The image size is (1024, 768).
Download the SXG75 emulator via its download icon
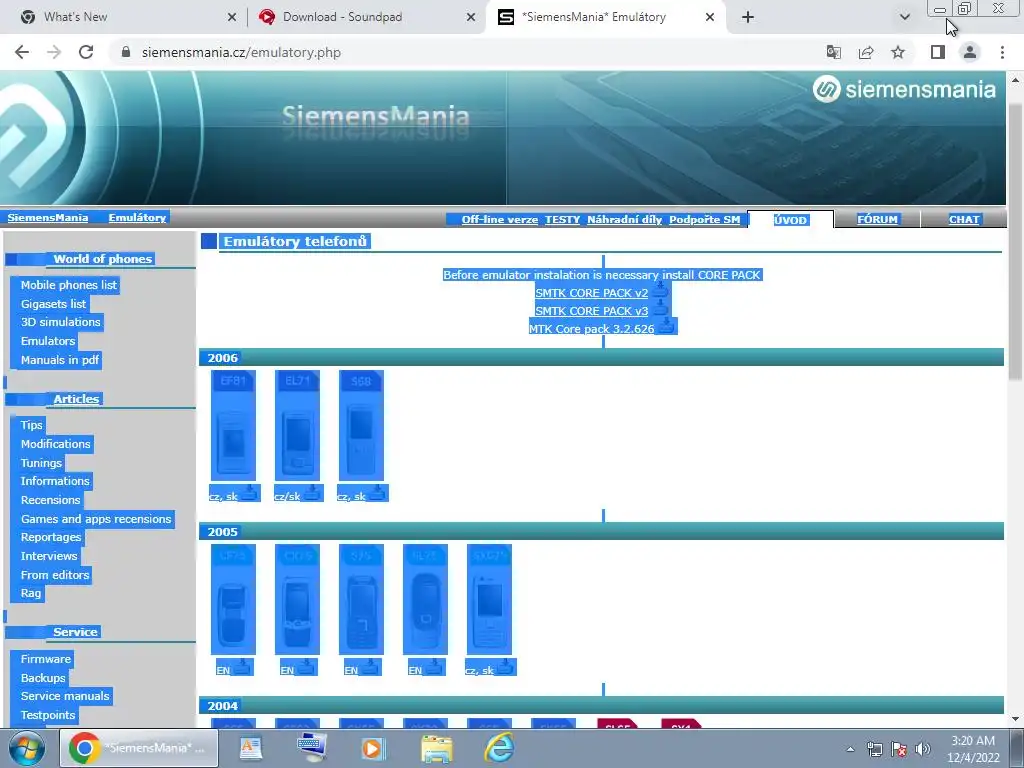tap(505, 667)
